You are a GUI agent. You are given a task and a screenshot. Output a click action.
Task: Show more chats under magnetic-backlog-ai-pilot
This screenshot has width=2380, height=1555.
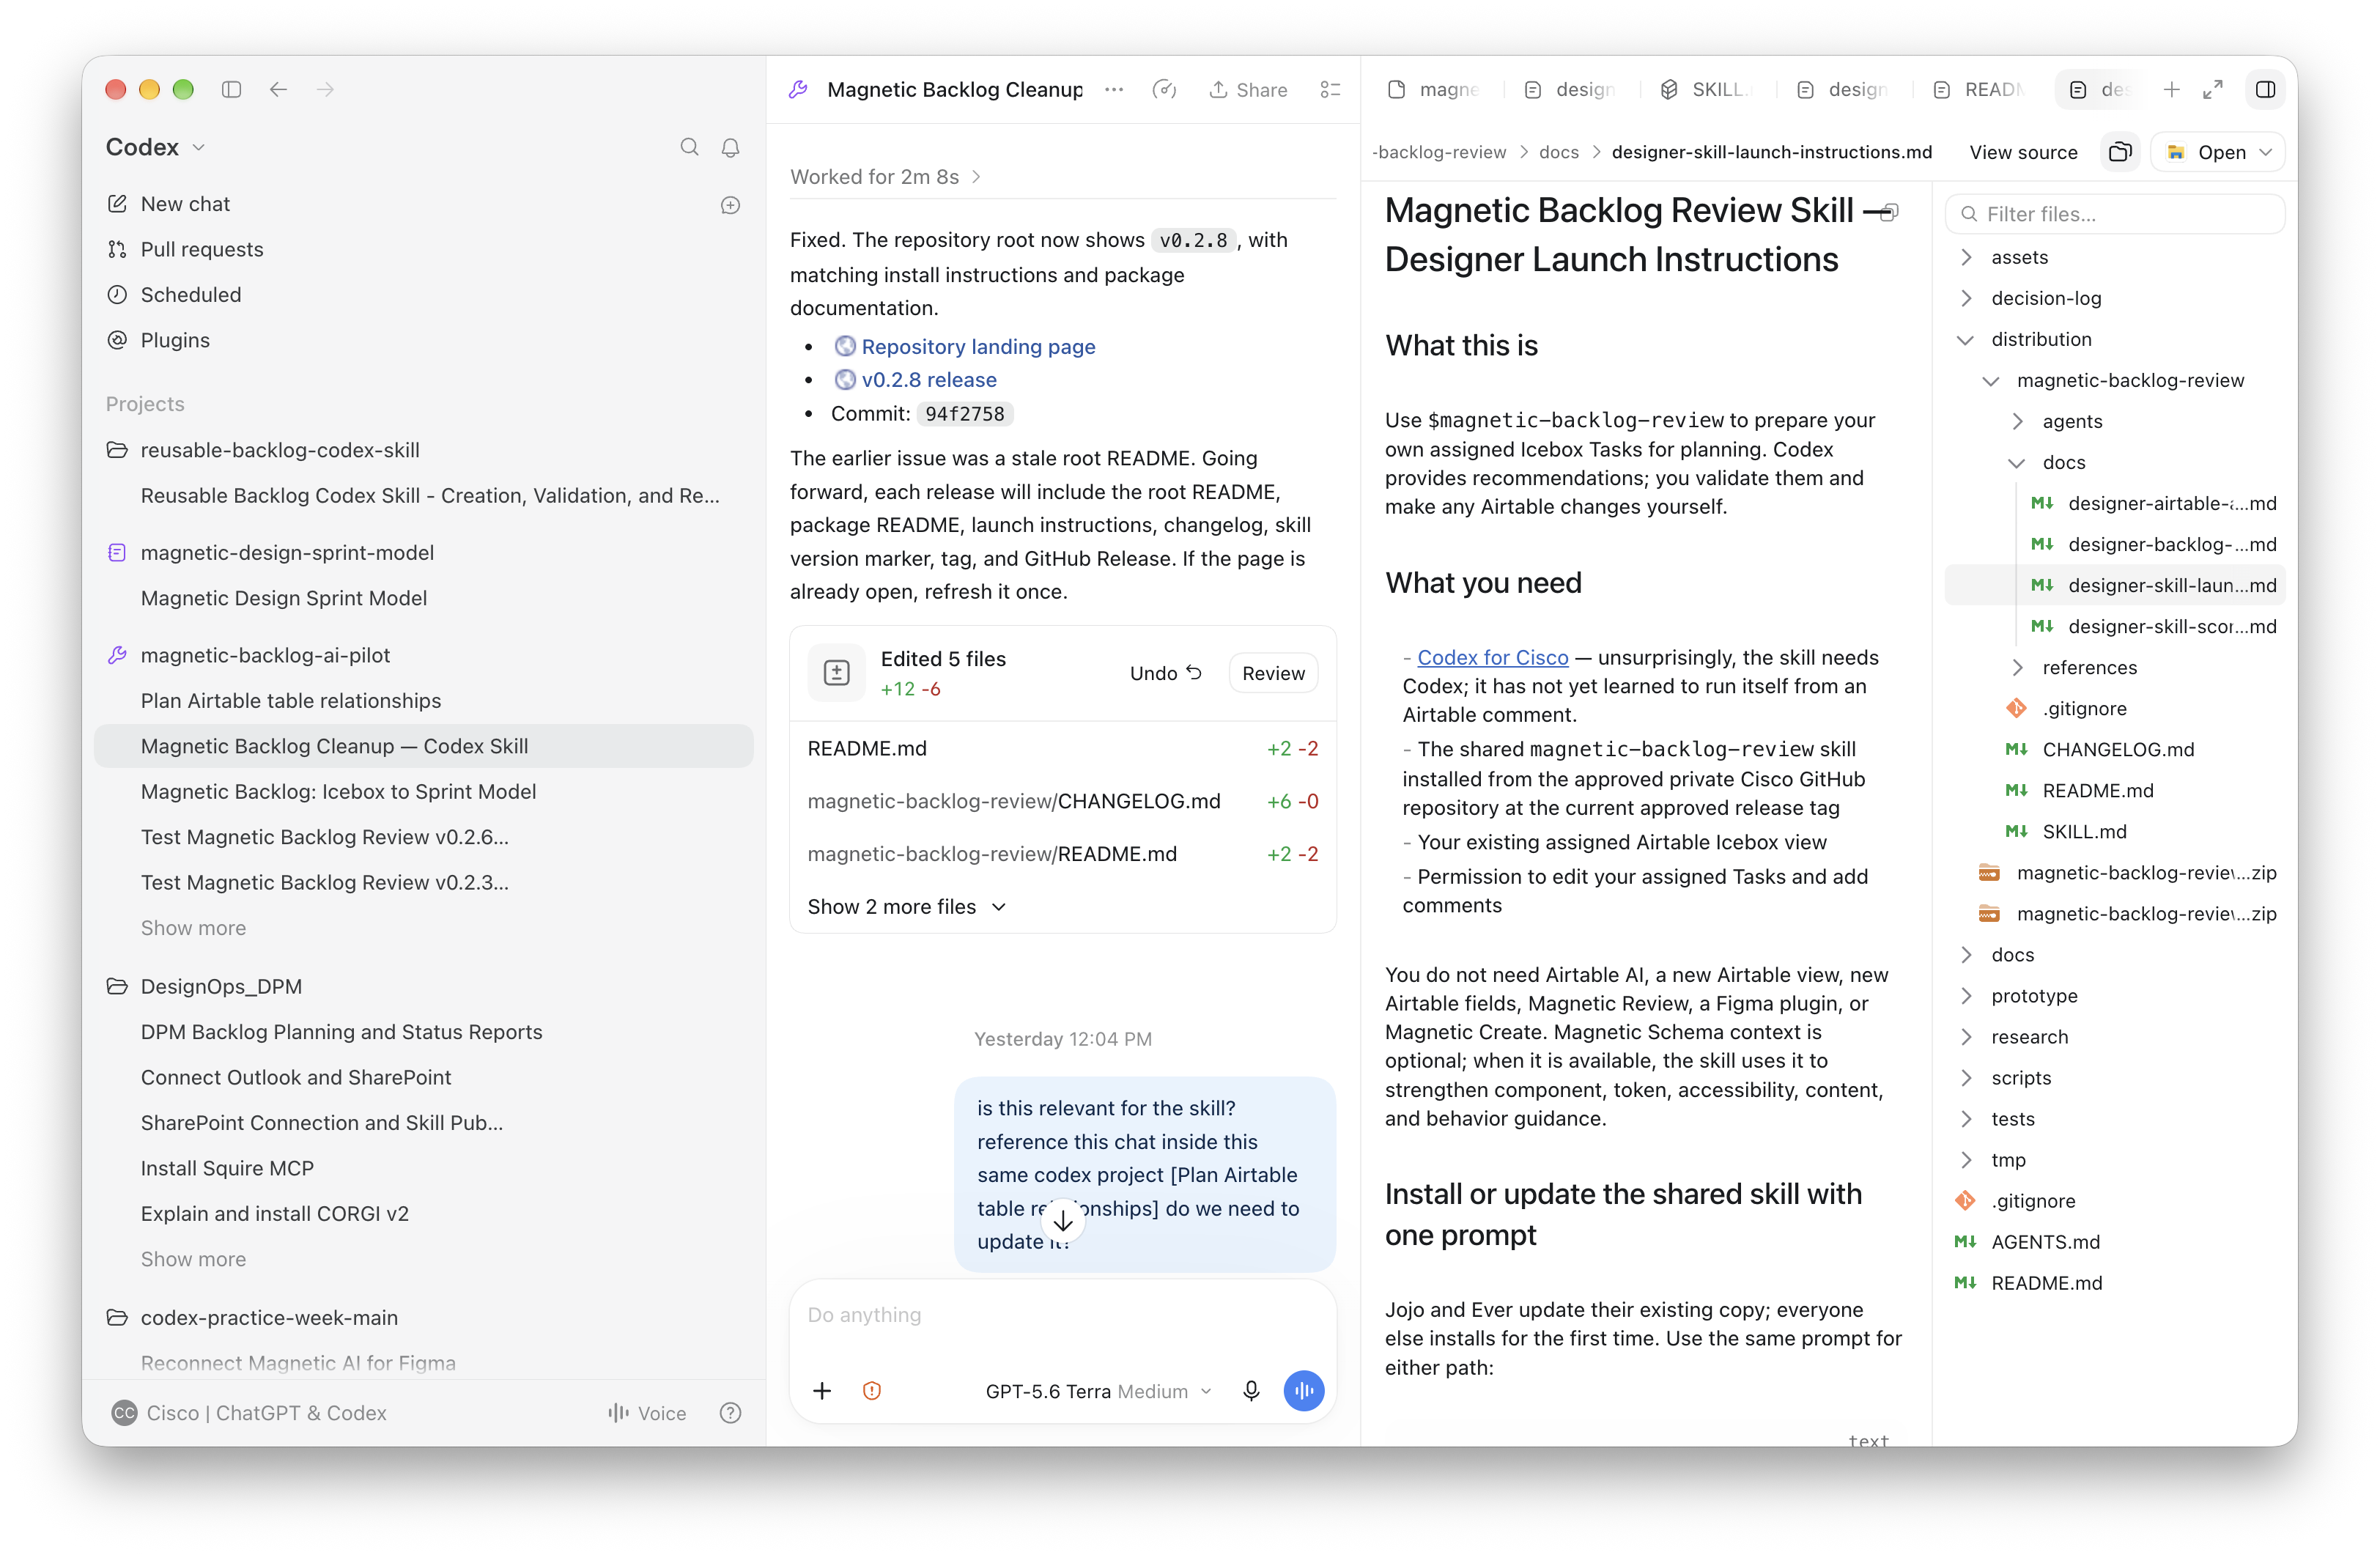[193, 928]
